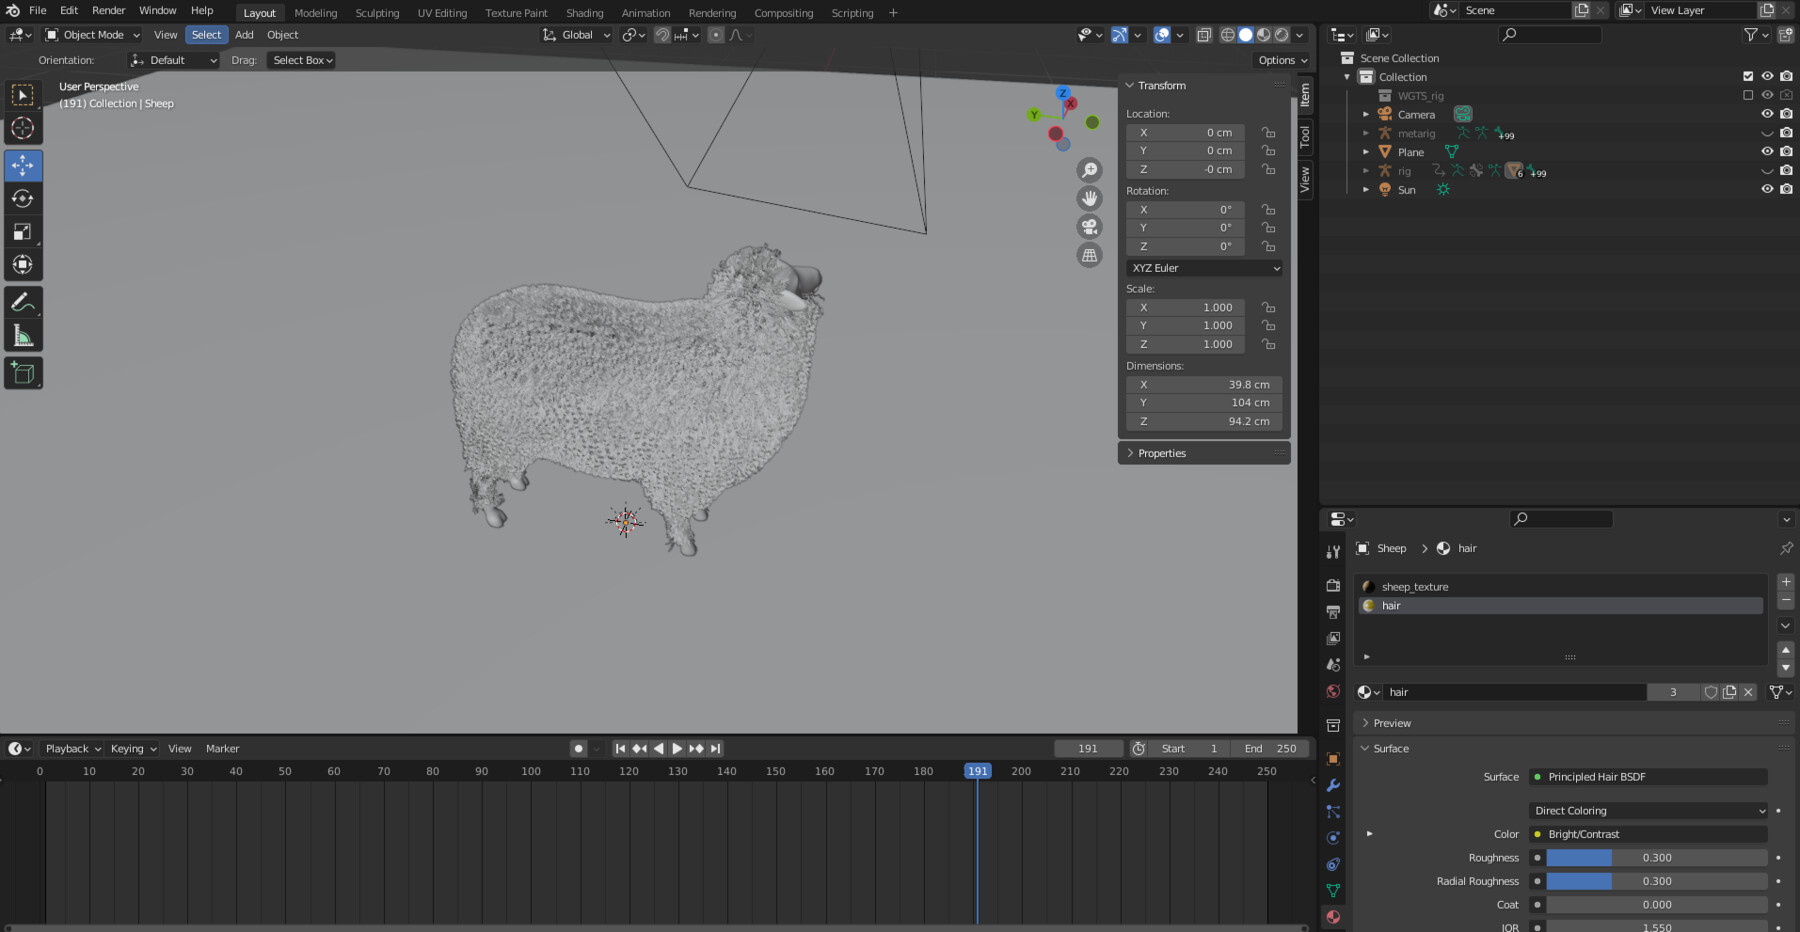The width and height of the screenshot is (1800, 932).
Task: Select the Measure tool
Action: click(22, 334)
